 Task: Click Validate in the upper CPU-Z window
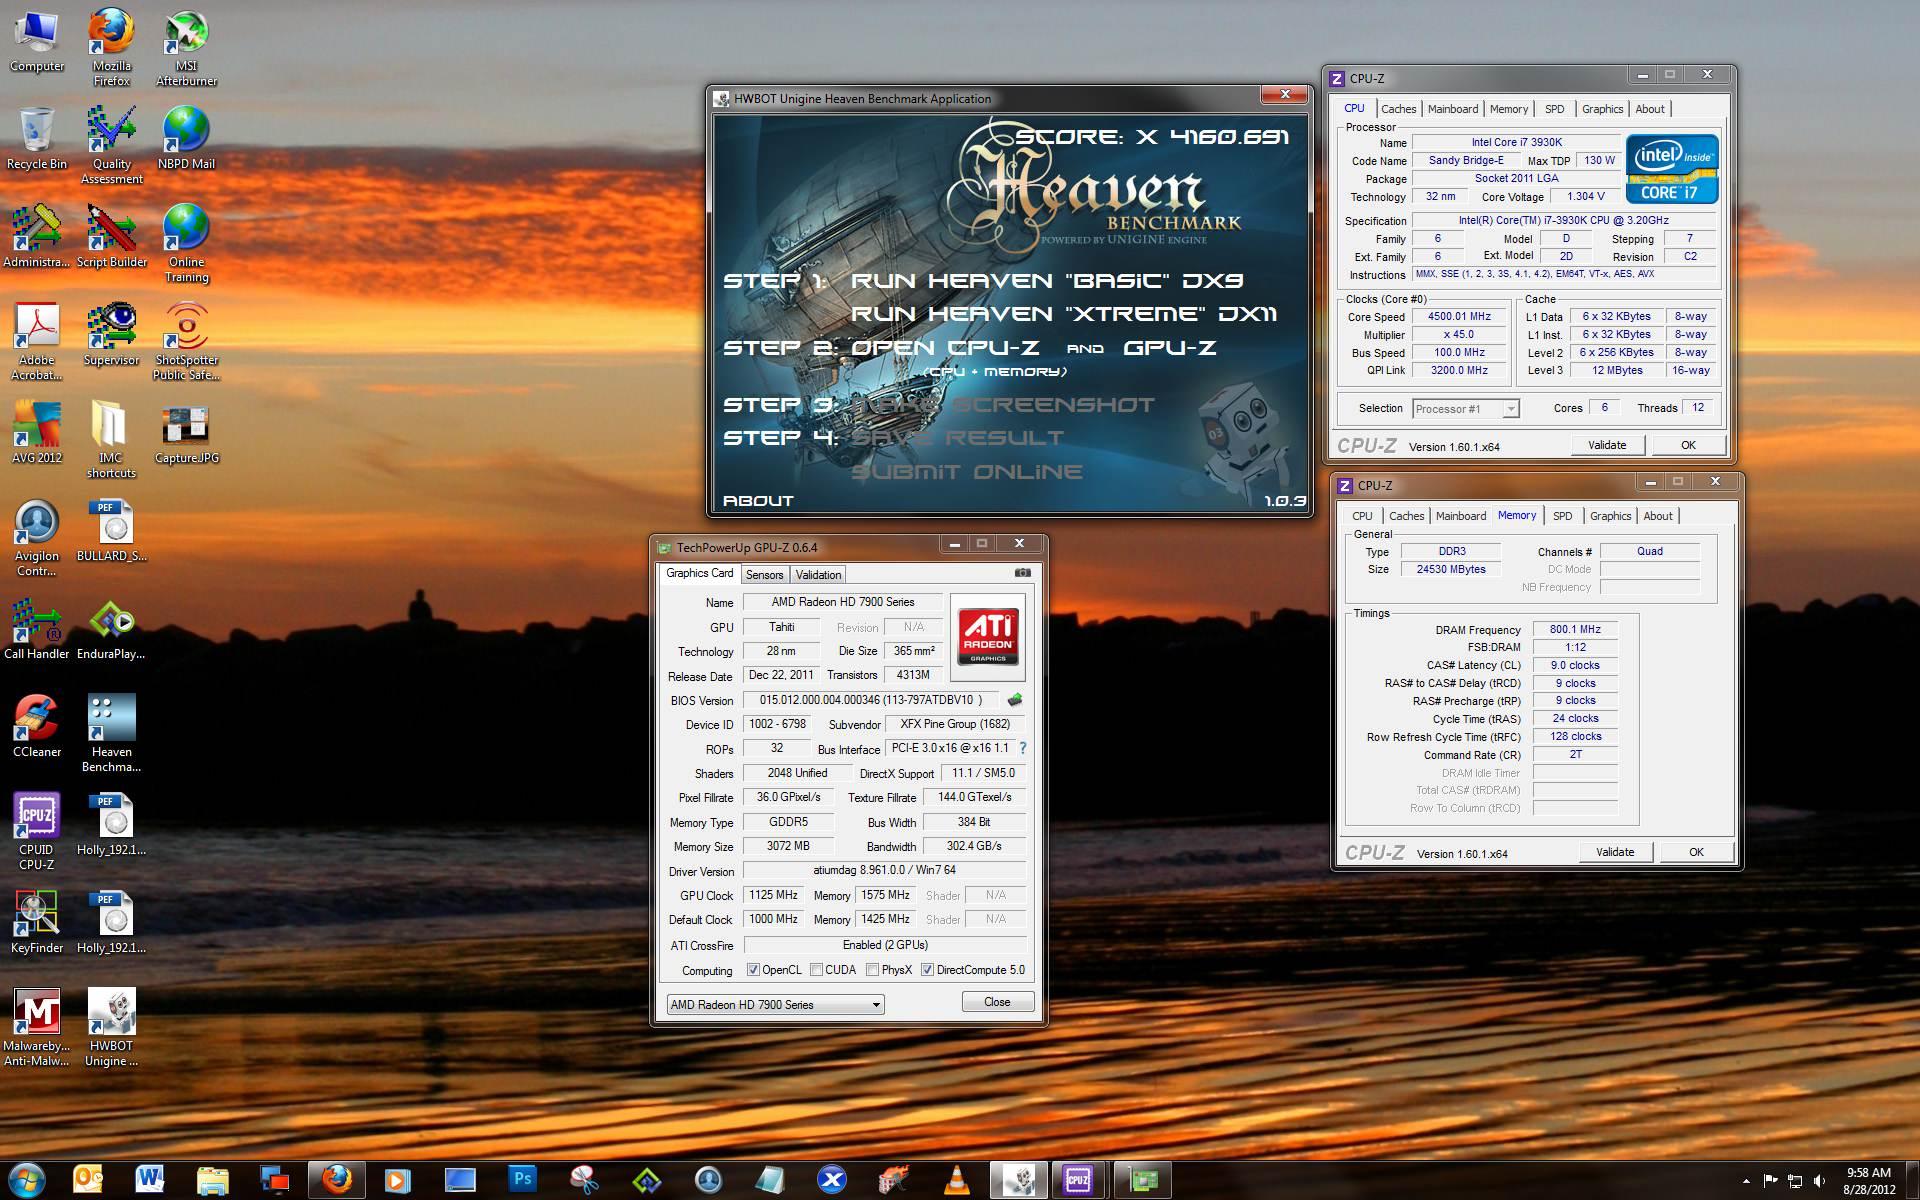click(x=1607, y=445)
